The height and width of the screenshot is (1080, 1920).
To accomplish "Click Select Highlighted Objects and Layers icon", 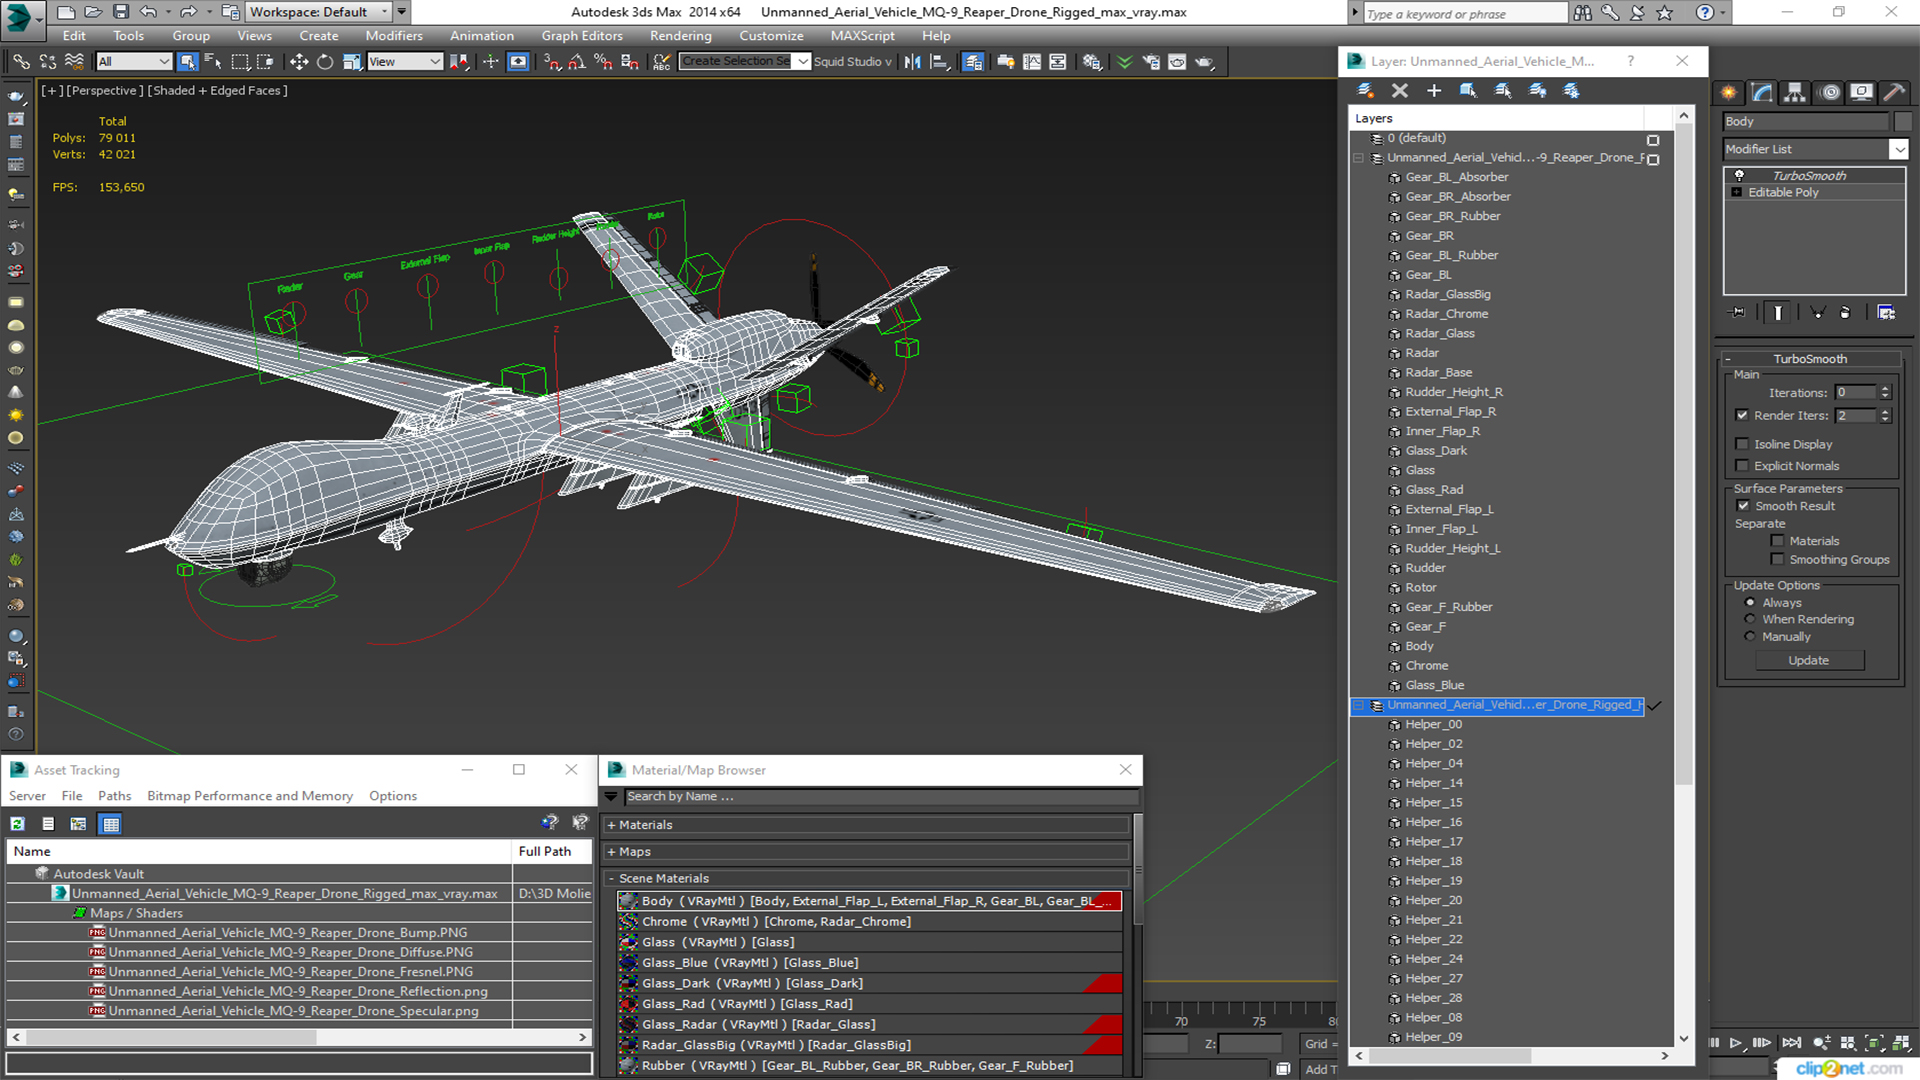I will click(x=1468, y=91).
